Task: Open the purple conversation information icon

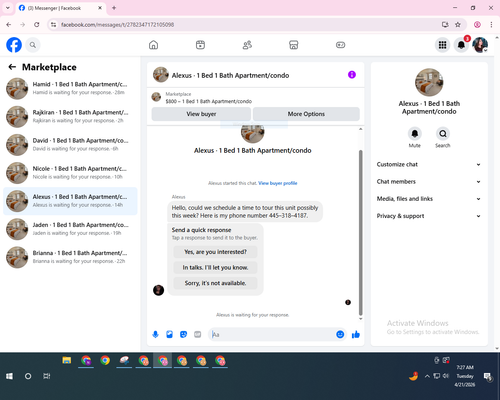Action: 352,75
